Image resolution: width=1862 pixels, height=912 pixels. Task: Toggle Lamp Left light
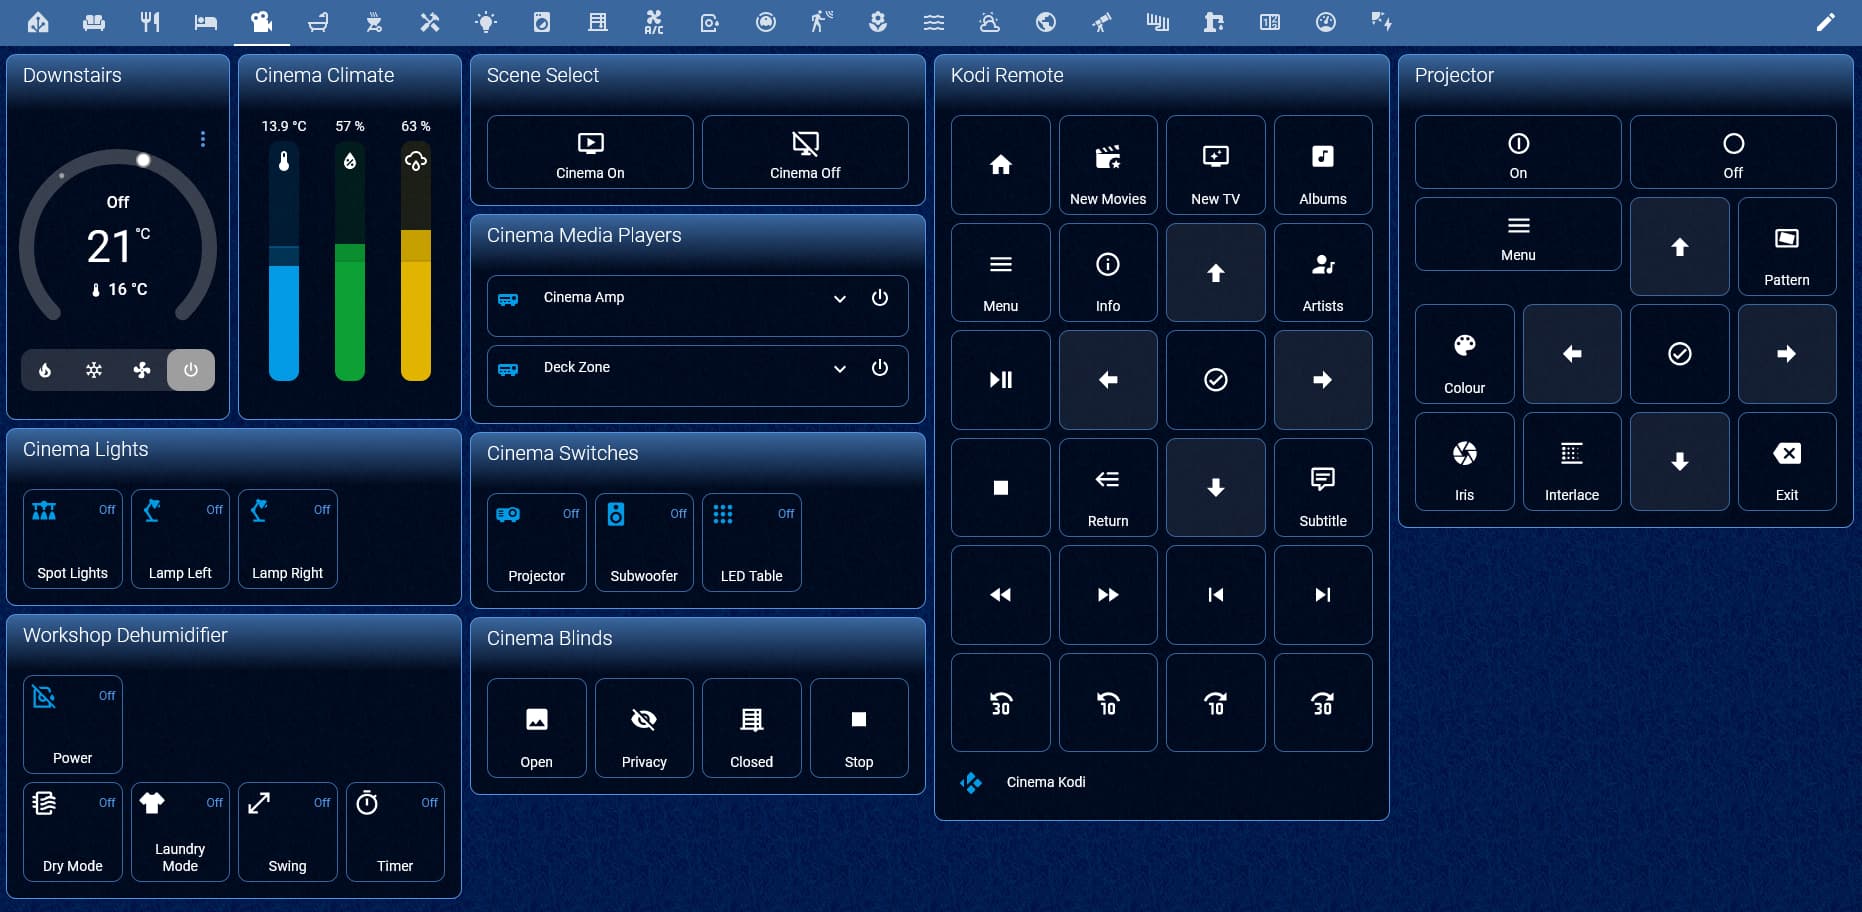tap(180, 539)
